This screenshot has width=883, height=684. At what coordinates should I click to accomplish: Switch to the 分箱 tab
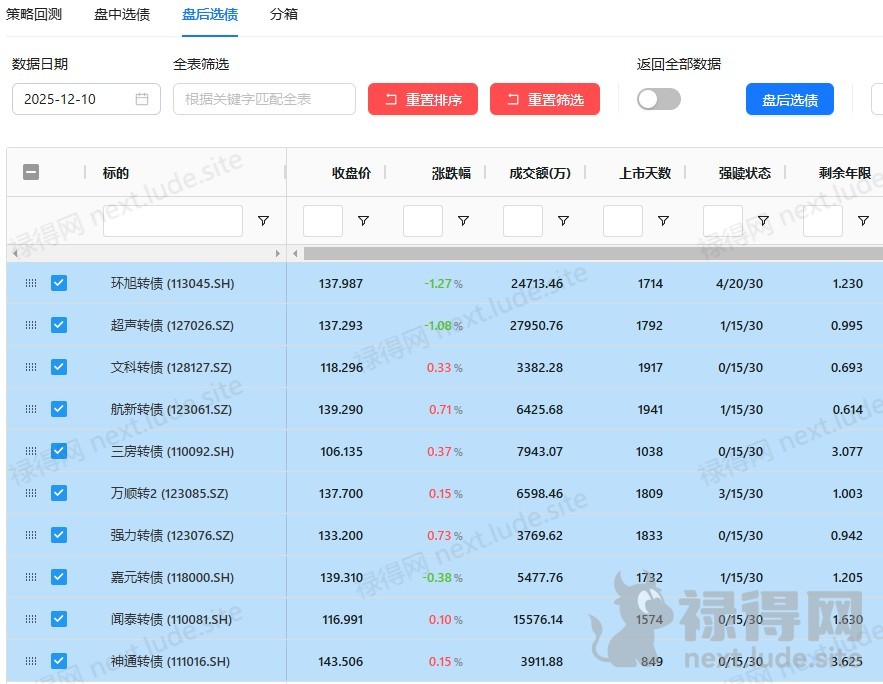click(x=284, y=15)
